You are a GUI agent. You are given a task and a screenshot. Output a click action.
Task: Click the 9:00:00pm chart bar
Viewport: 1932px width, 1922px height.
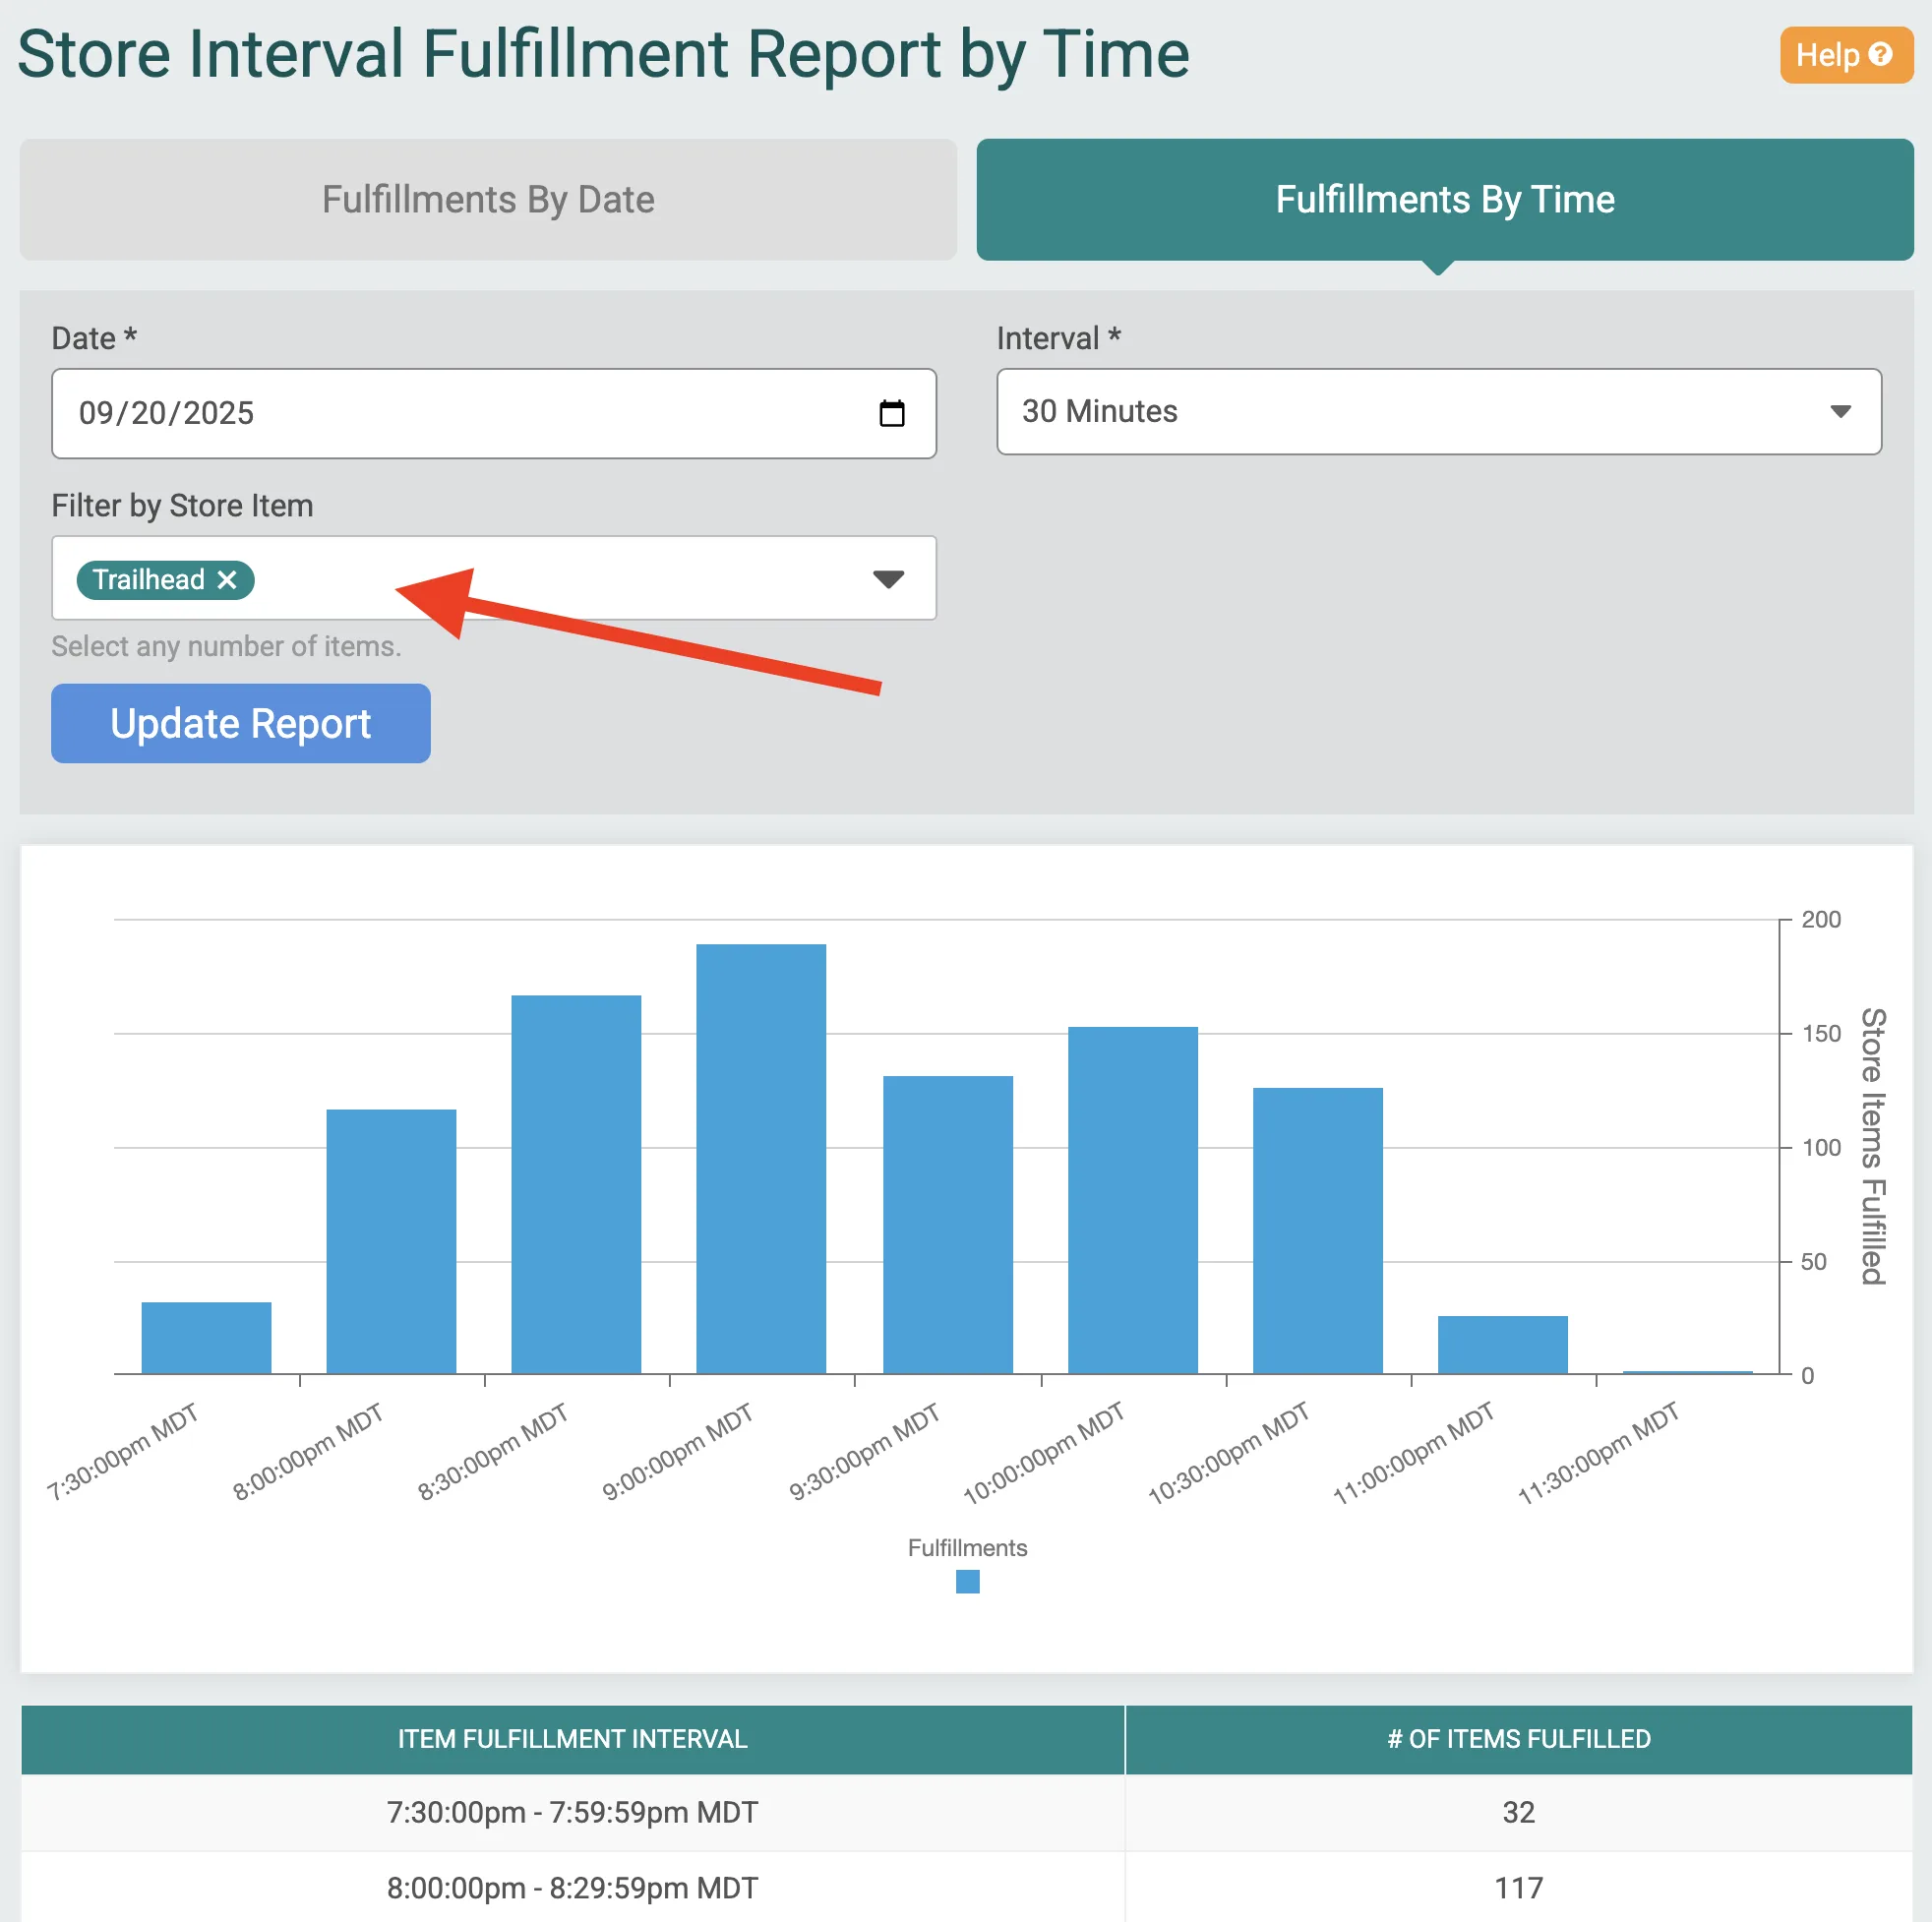(761, 1158)
